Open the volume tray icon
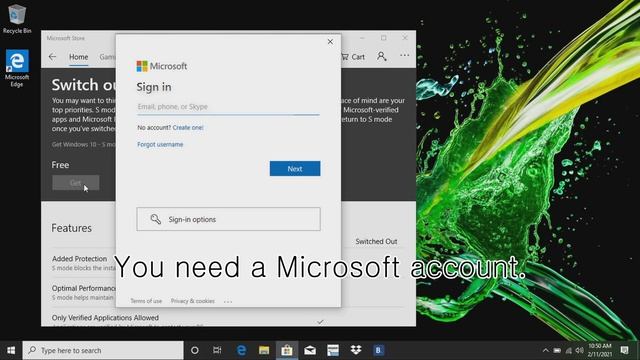 click(580, 350)
